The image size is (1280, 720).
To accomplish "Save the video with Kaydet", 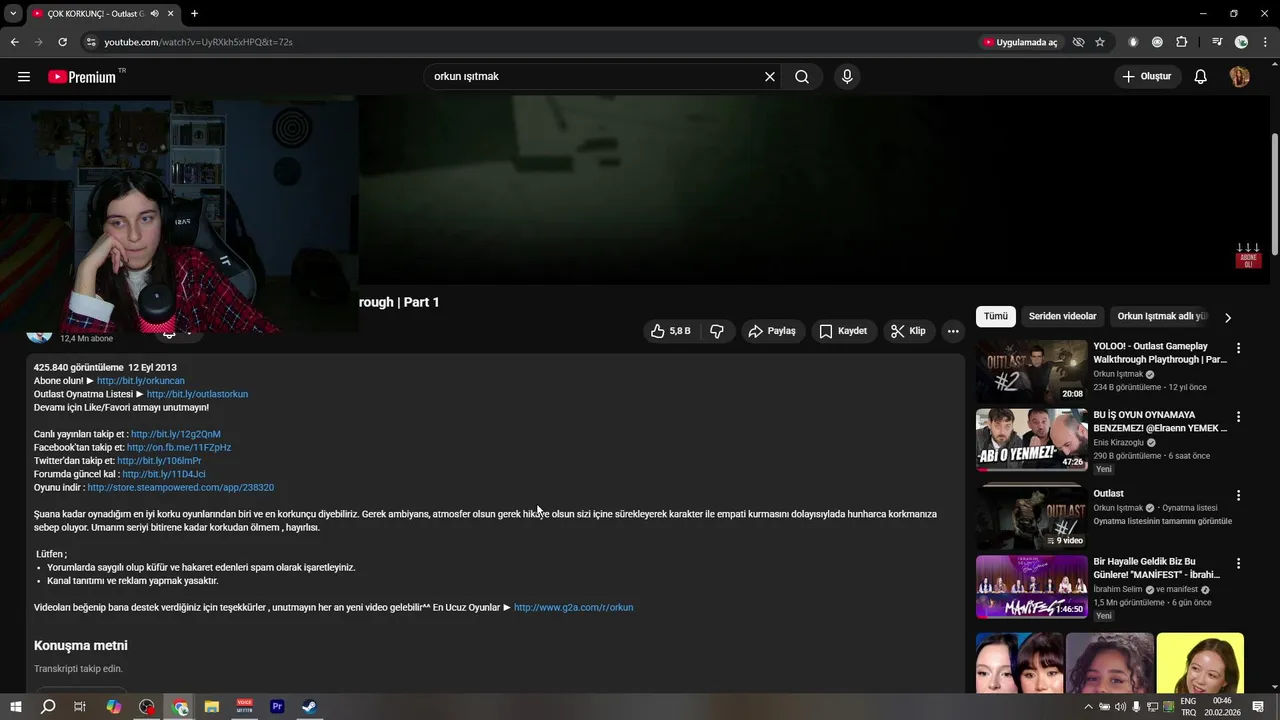I will (x=844, y=331).
